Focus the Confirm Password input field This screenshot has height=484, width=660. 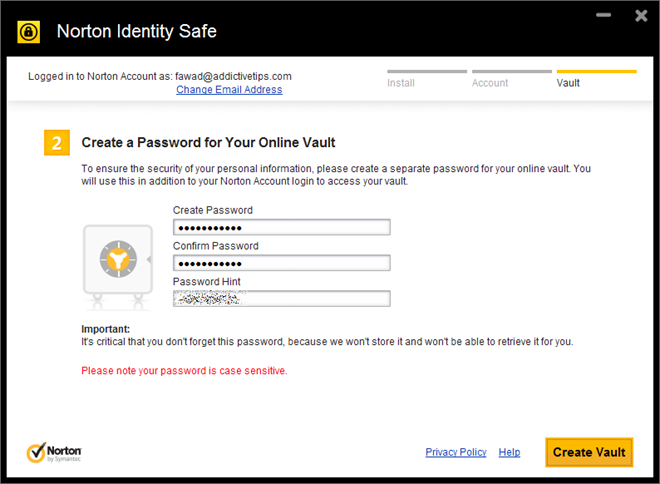pos(282,263)
